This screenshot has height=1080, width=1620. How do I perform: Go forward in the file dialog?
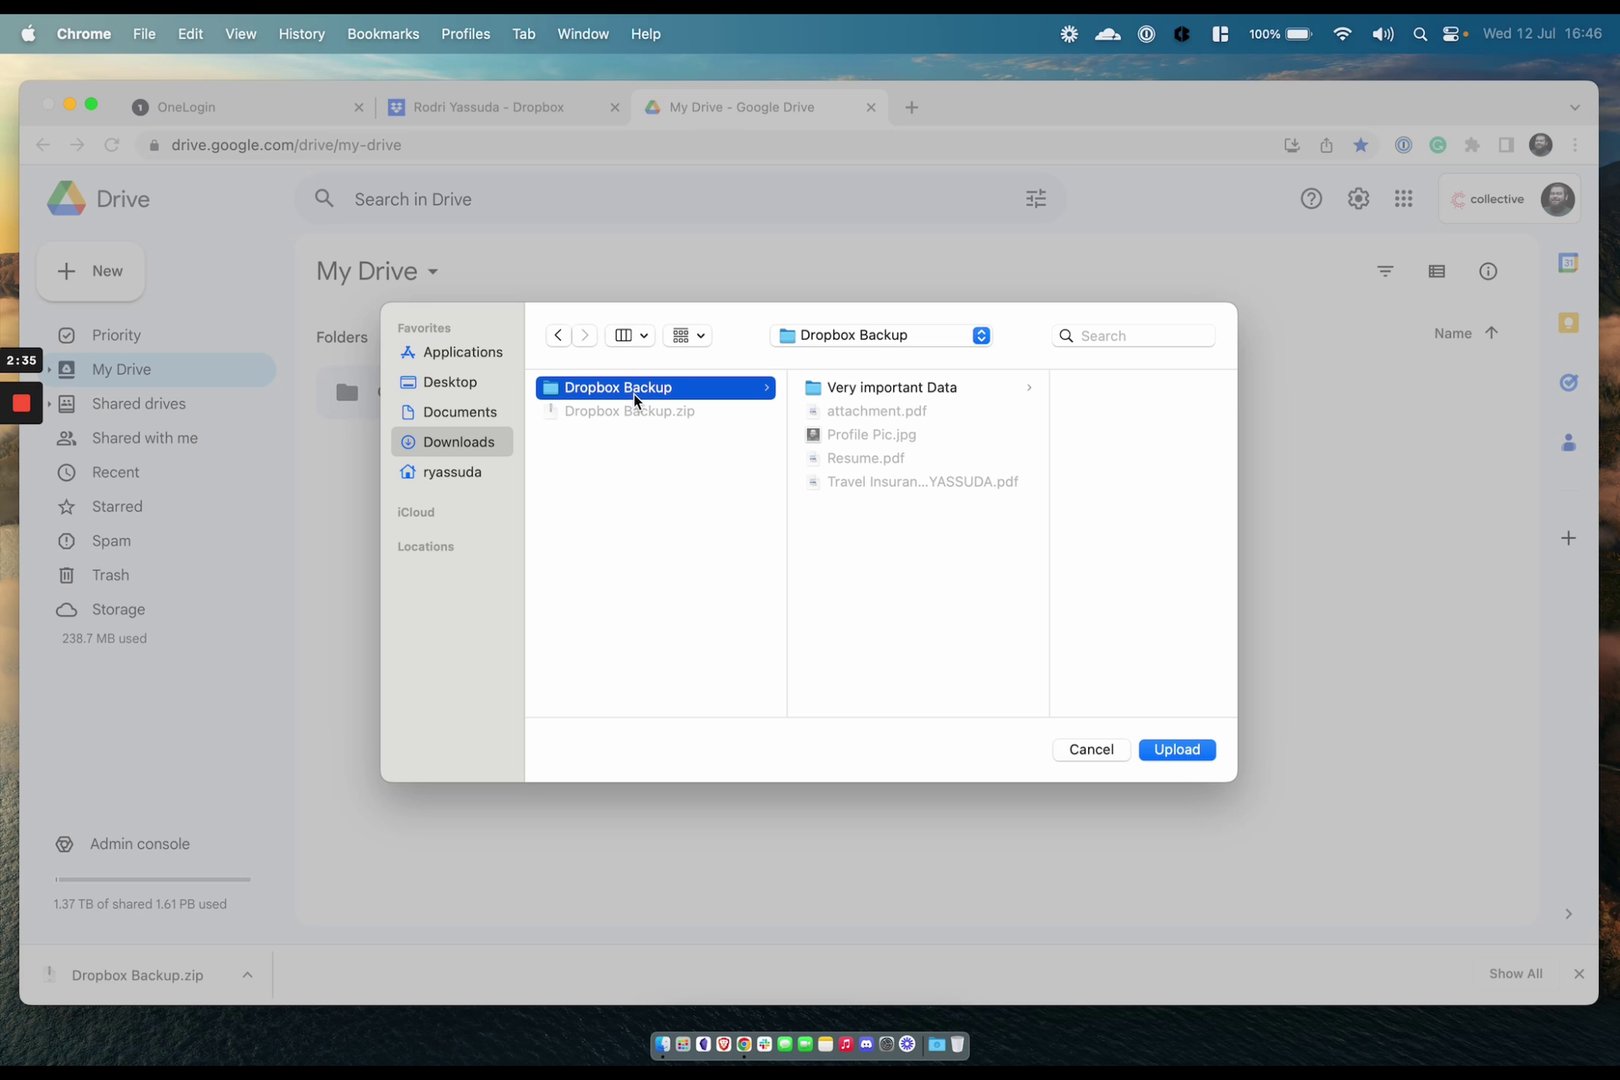pyautogui.click(x=585, y=335)
